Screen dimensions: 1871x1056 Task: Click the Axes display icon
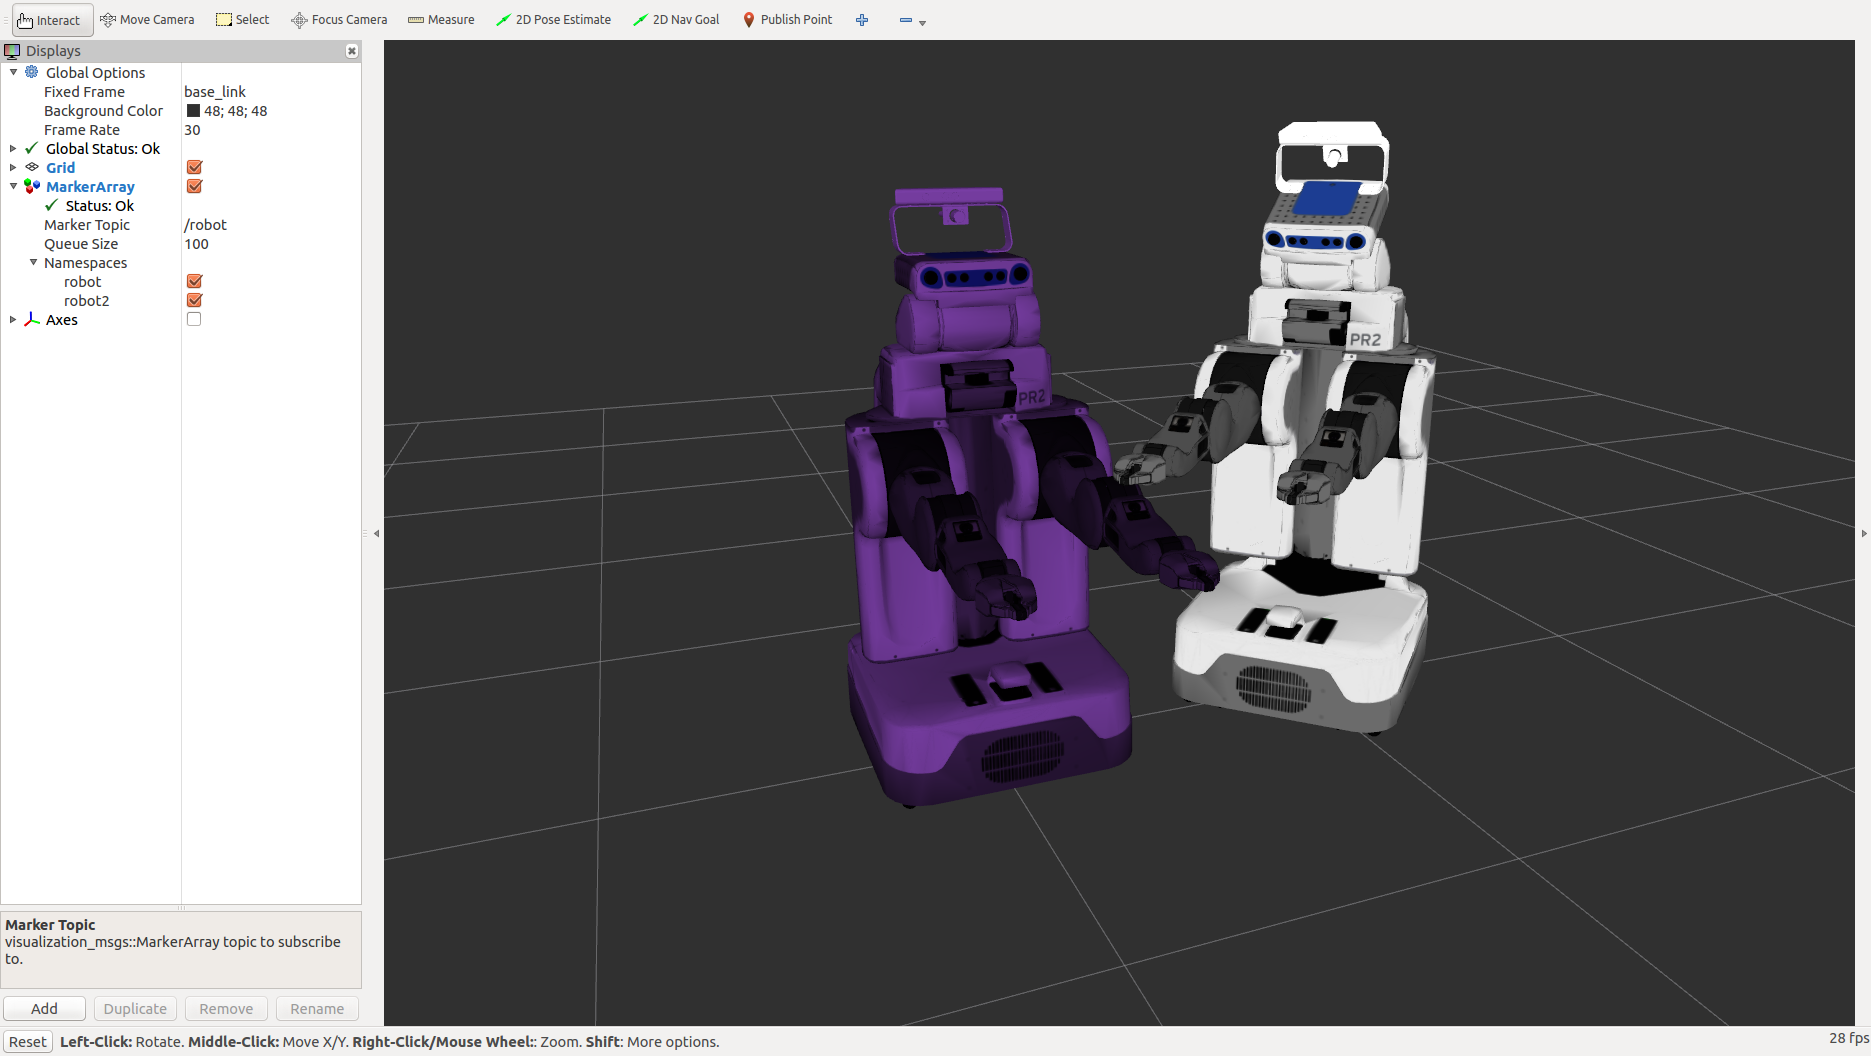point(32,319)
